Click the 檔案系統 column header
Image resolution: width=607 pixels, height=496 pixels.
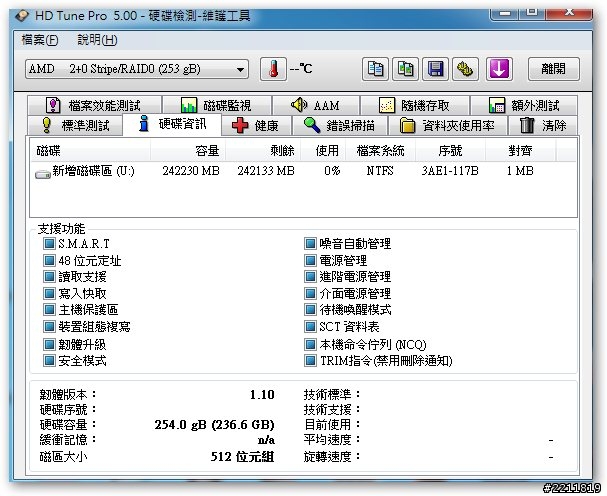point(380,150)
